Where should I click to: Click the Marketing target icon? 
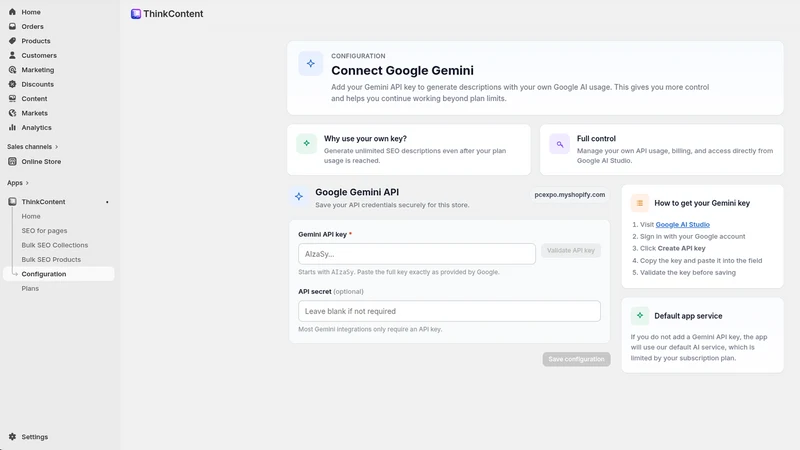point(12,69)
